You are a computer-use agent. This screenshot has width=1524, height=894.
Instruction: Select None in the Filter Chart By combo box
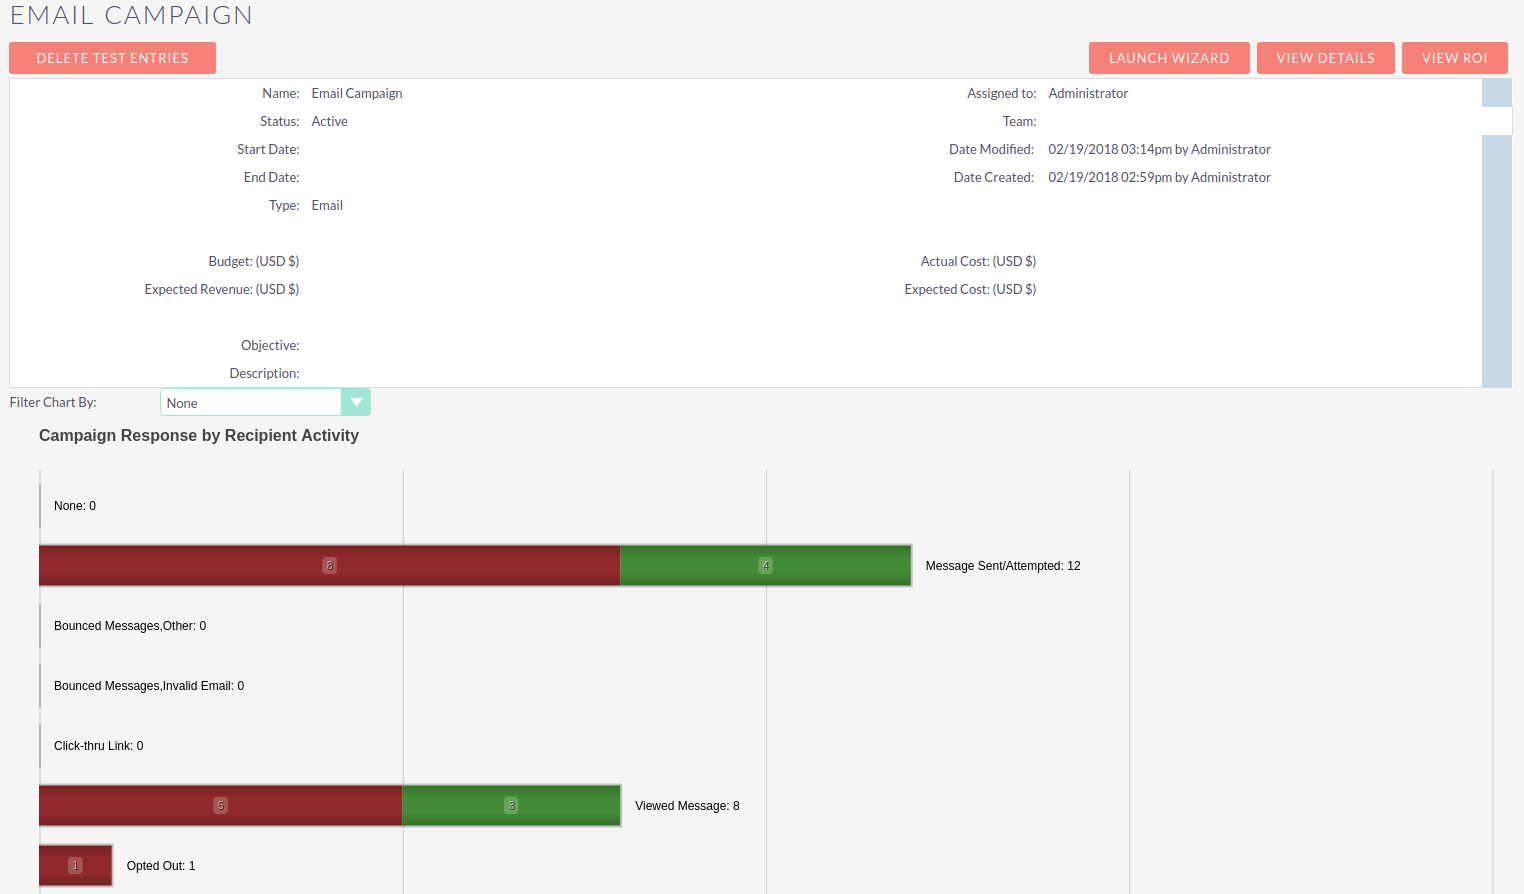click(250, 402)
